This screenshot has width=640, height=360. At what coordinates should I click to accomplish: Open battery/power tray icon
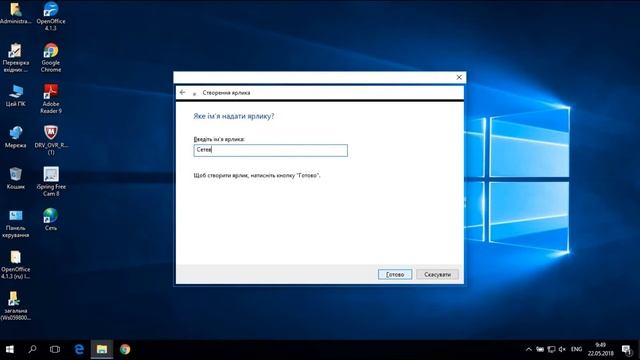click(x=540, y=349)
